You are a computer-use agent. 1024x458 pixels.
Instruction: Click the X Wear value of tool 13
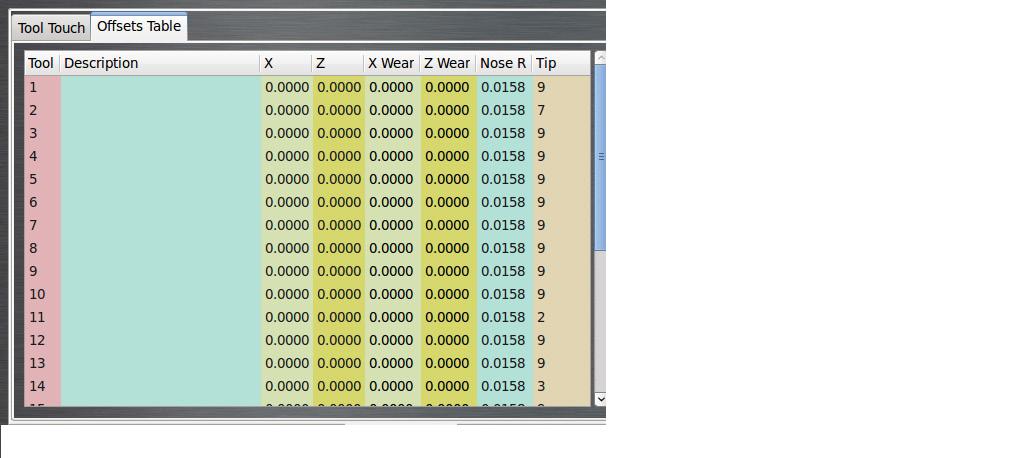pos(392,363)
